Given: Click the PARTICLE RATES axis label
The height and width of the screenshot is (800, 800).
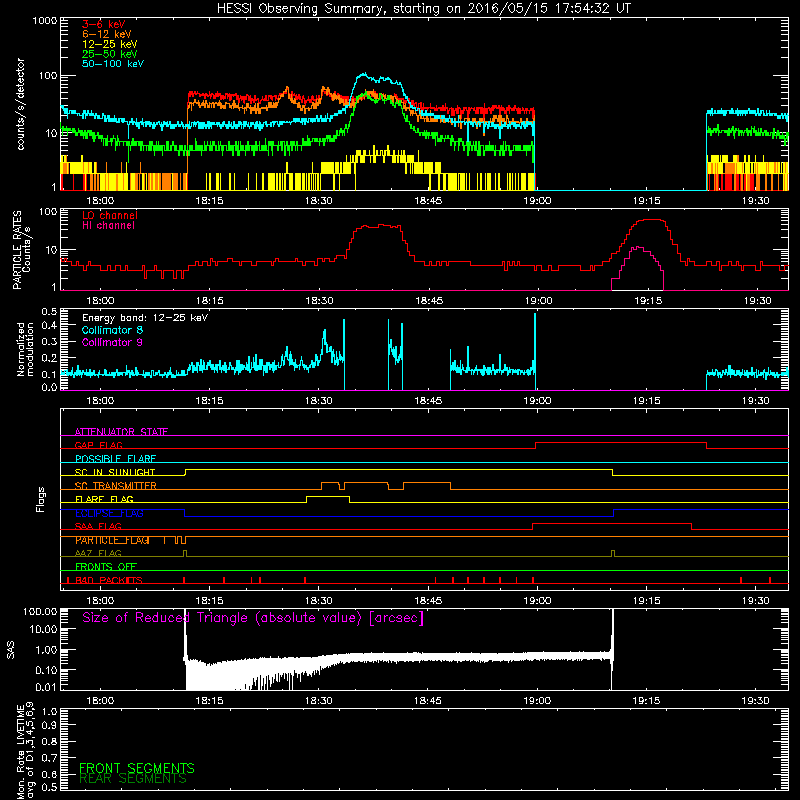Looking at the screenshot, I should point(17,250).
